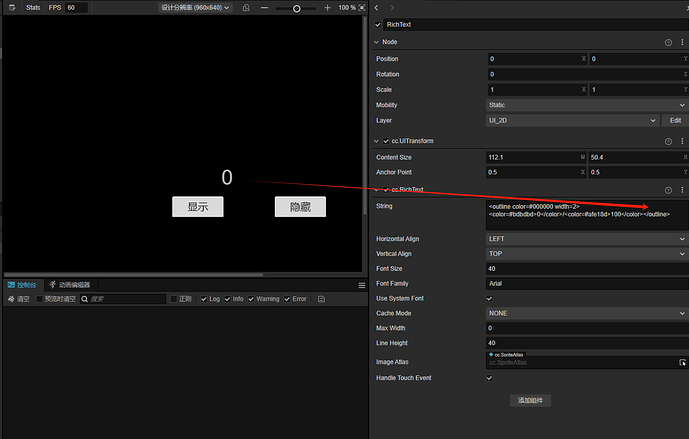Click the Max Width input field
689x439 pixels.
click(x=587, y=328)
